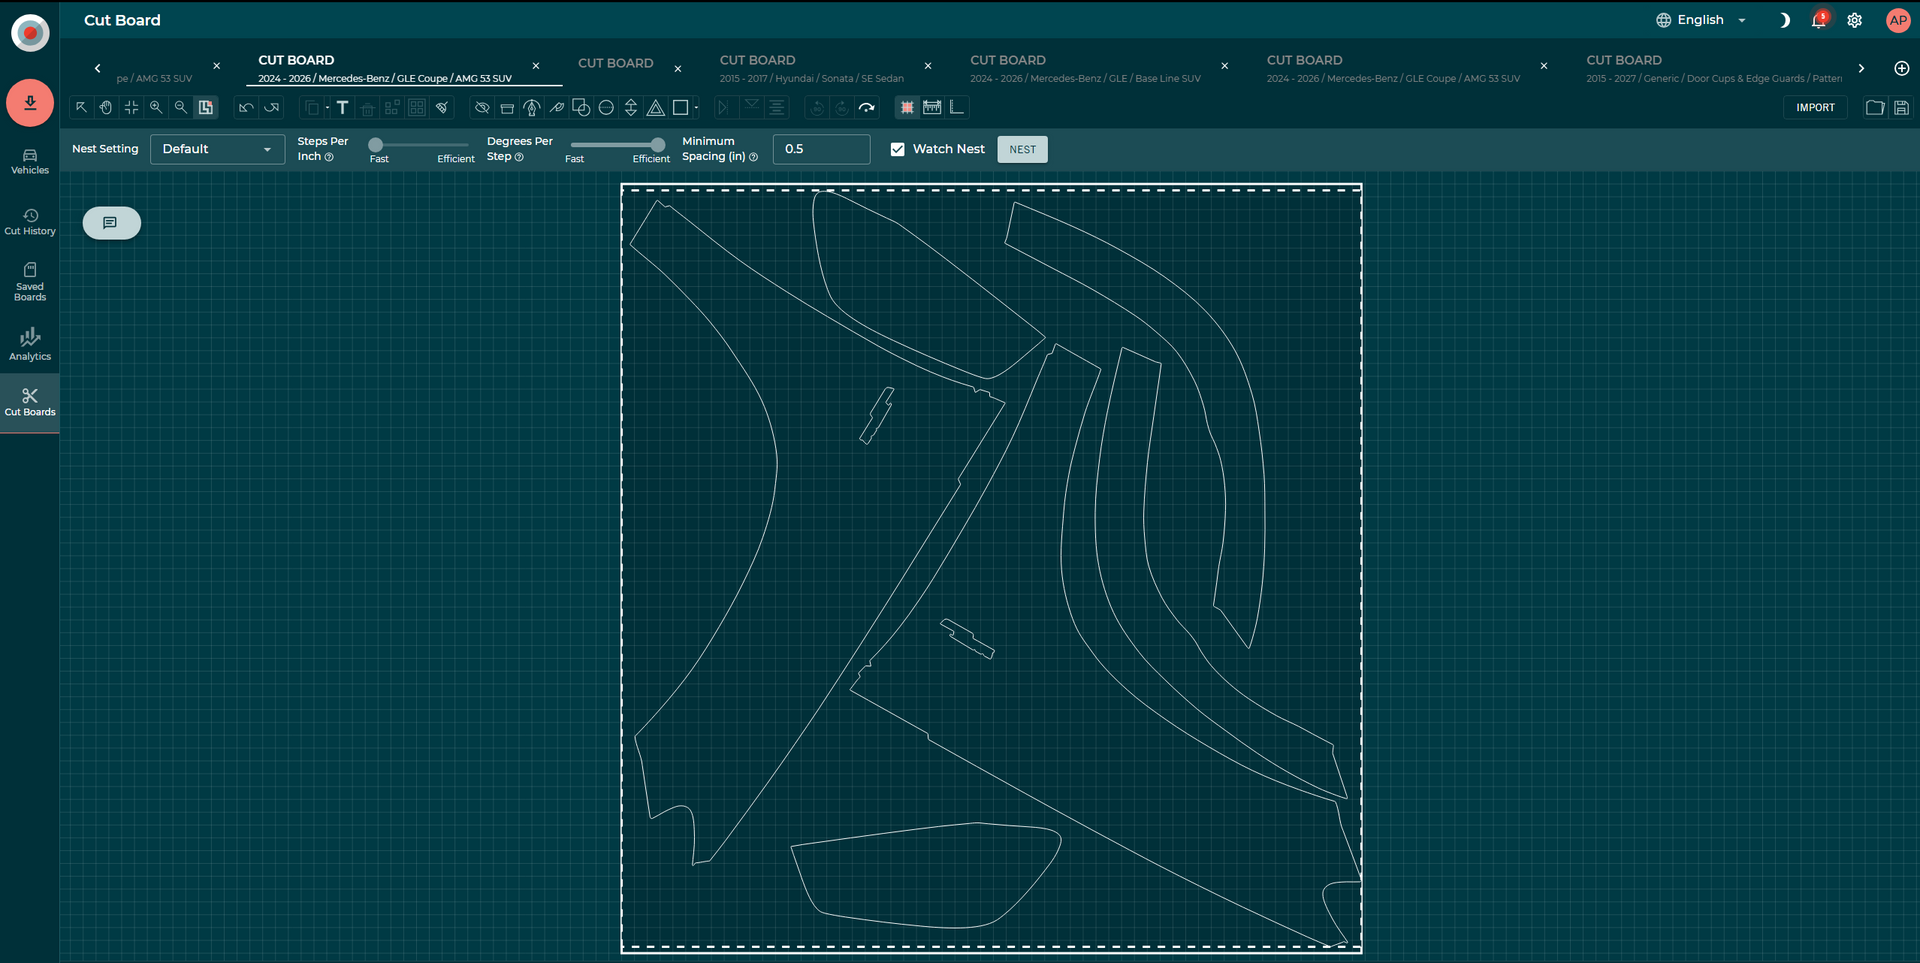The image size is (1920, 963).
Task: Click the undo arrow icon
Action: (246, 107)
